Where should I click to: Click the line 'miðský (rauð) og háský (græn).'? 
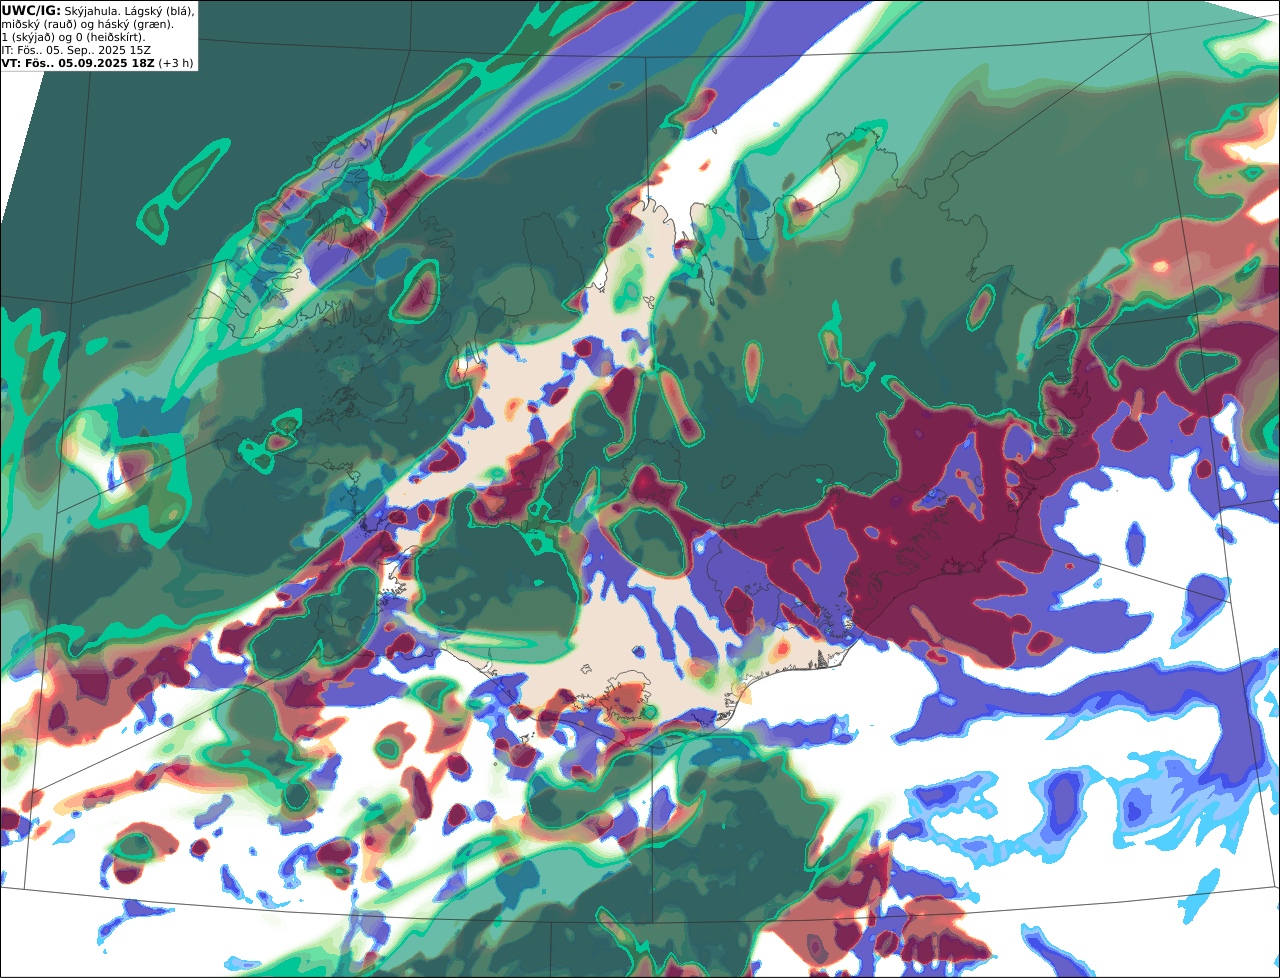[87, 24]
